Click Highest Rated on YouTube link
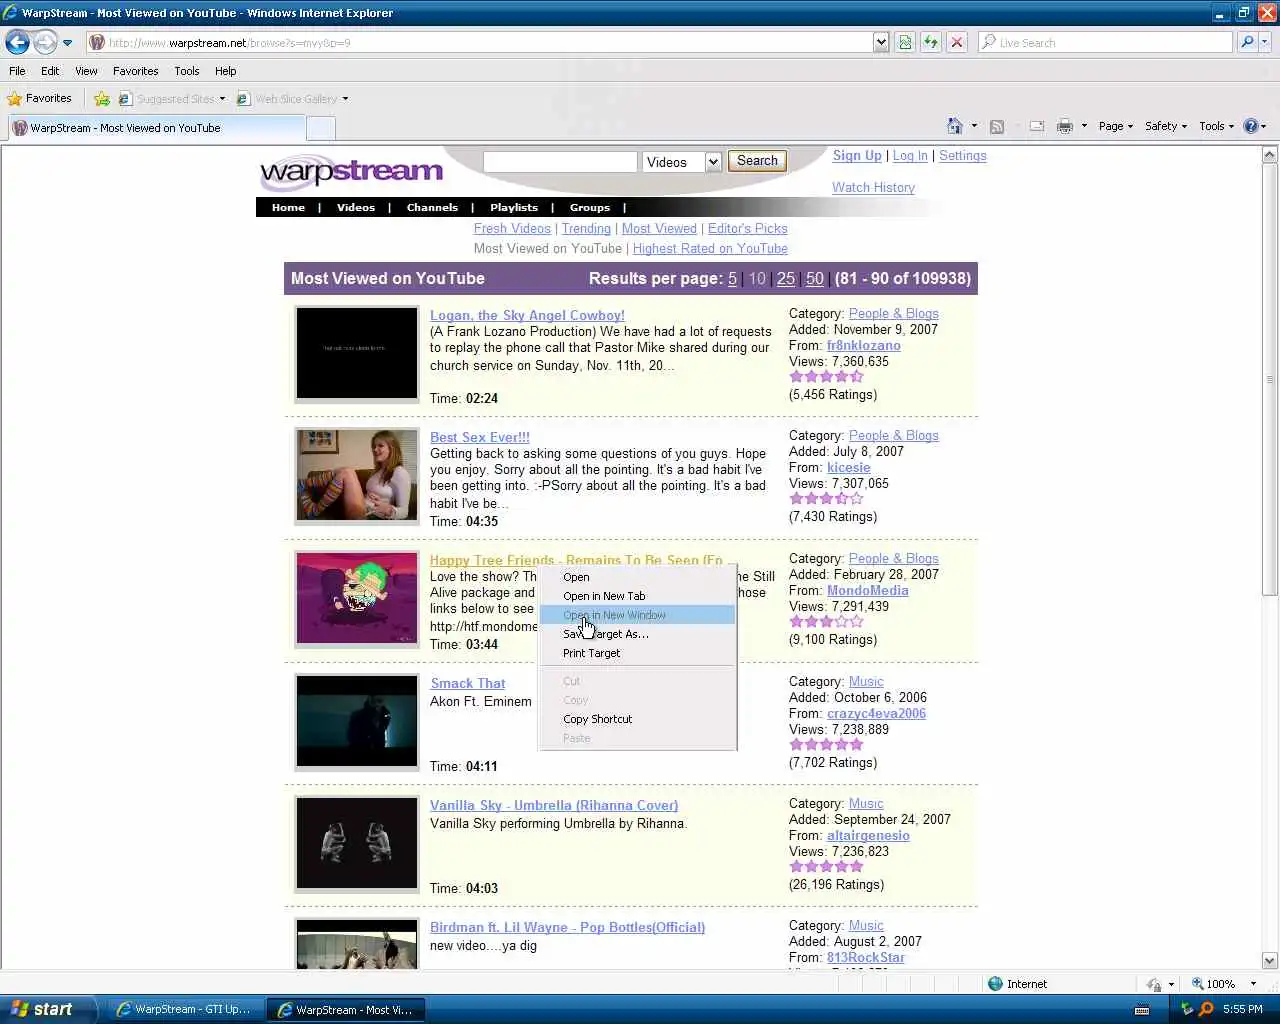The image size is (1280, 1024). pyautogui.click(x=710, y=249)
